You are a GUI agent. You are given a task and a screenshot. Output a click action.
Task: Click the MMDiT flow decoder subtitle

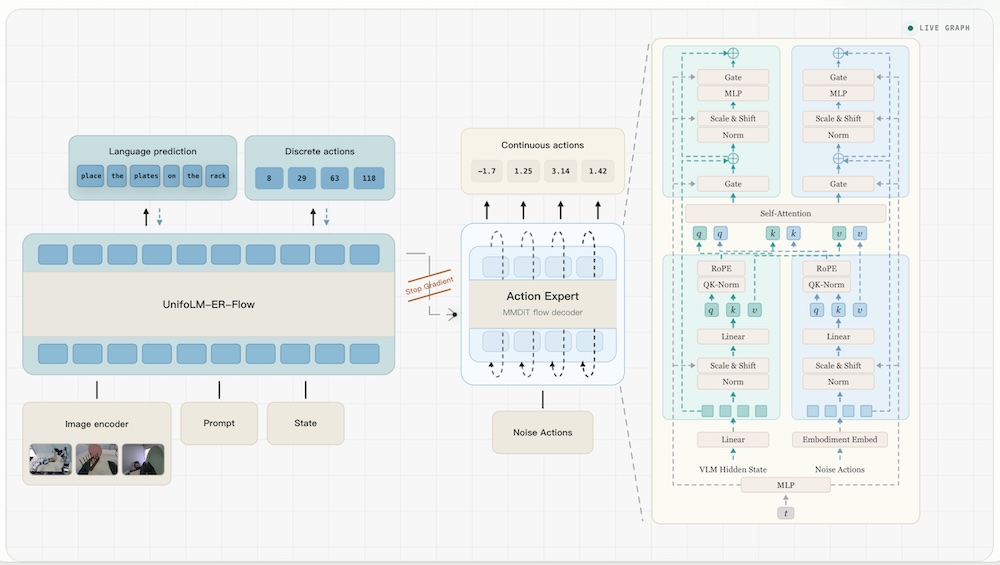point(543,312)
